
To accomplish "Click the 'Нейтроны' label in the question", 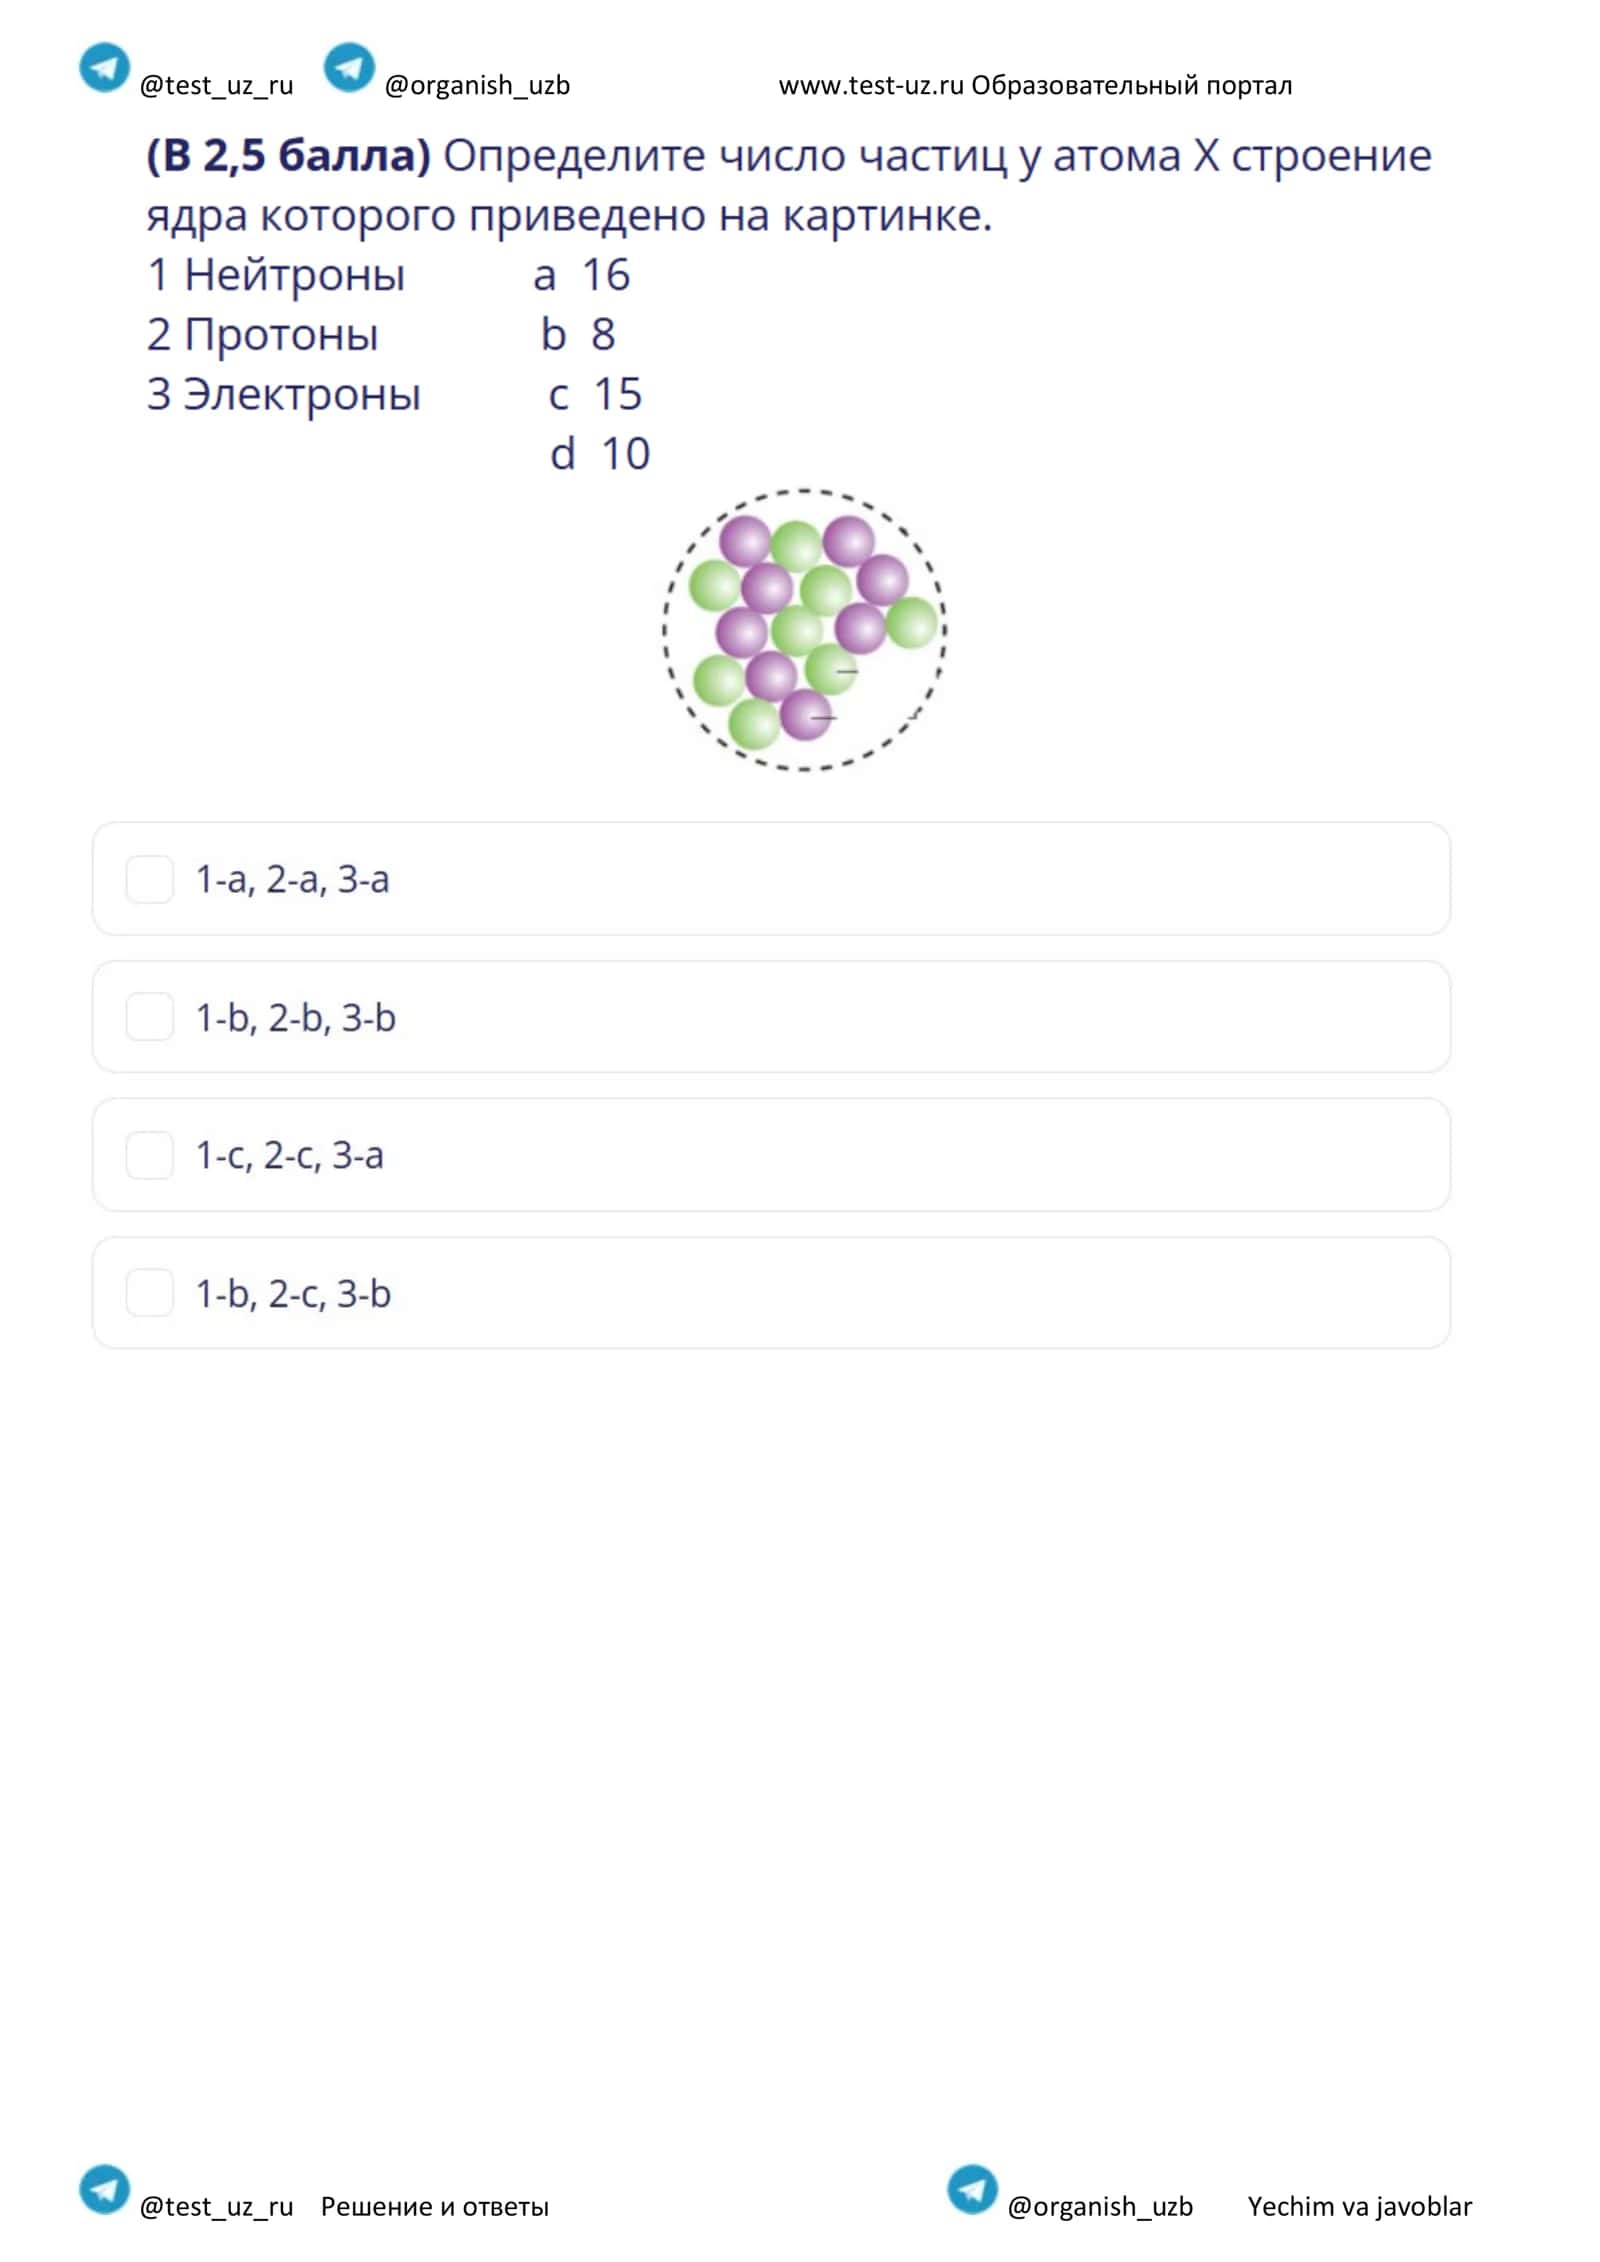I will coord(295,275).
